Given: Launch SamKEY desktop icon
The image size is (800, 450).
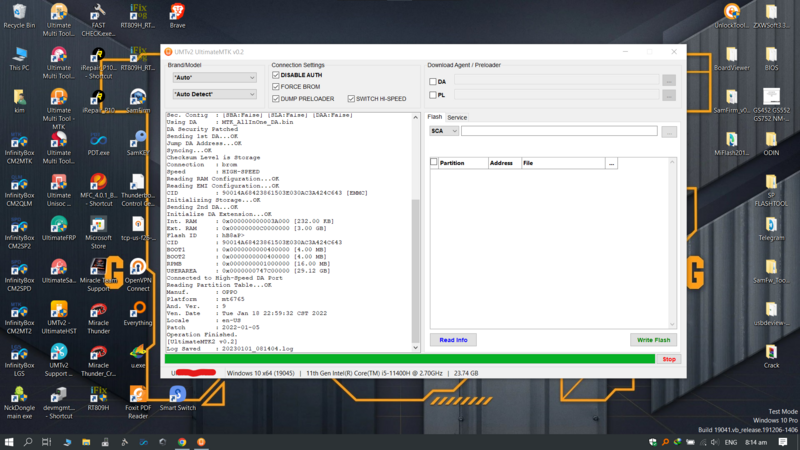Looking at the screenshot, I should [138, 143].
